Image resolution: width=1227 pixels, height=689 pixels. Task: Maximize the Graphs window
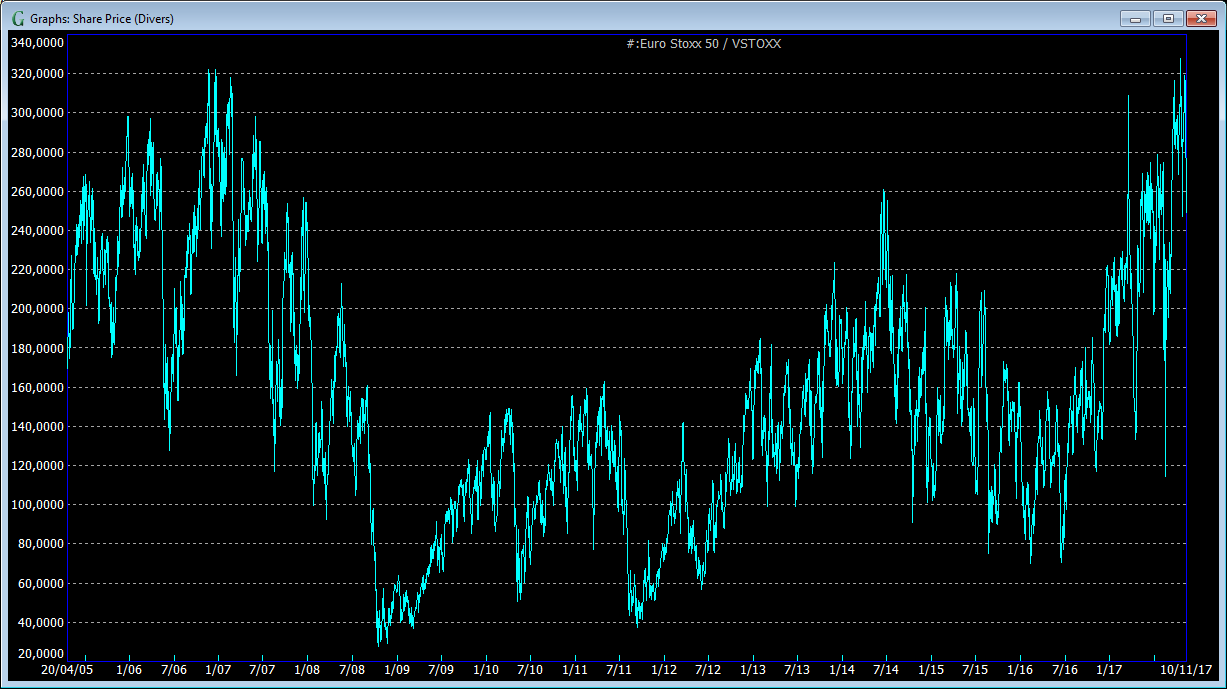[1167, 18]
